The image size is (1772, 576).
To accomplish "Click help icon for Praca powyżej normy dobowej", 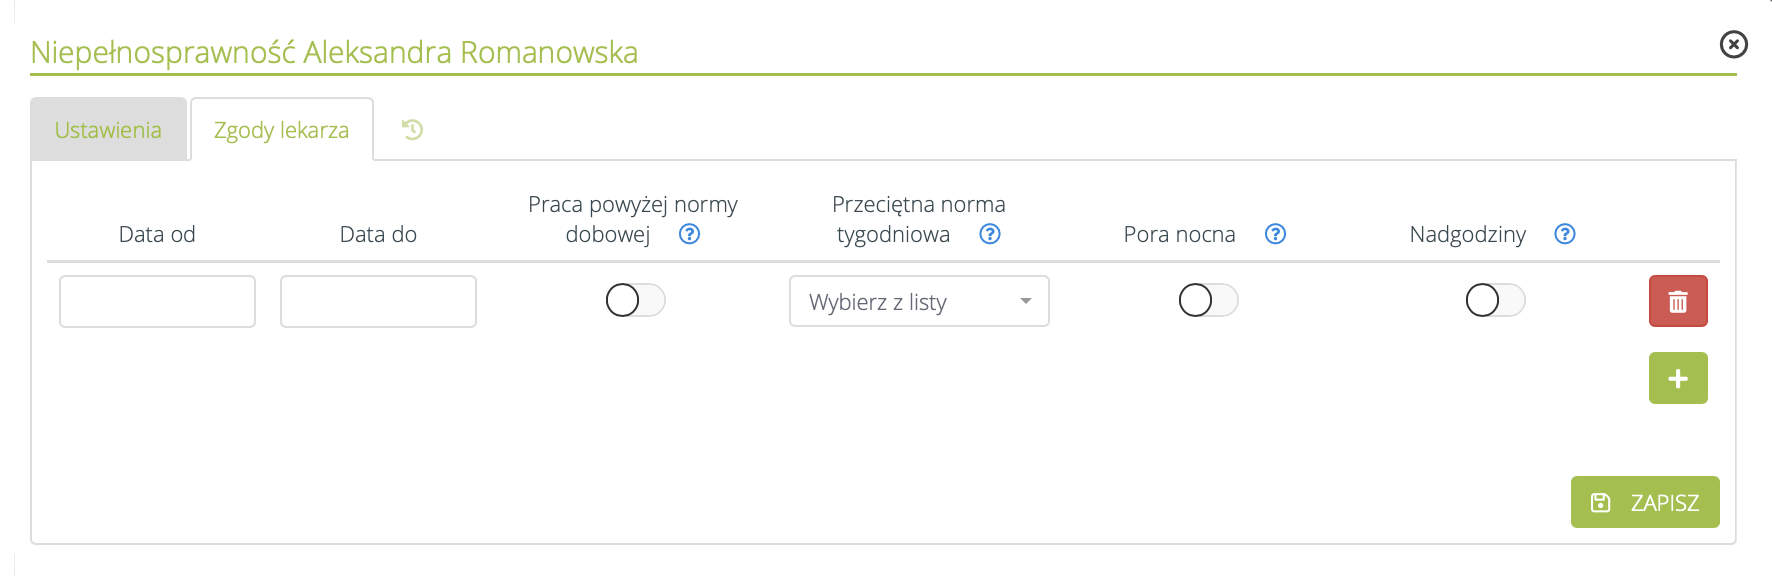I will [x=689, y=234].
